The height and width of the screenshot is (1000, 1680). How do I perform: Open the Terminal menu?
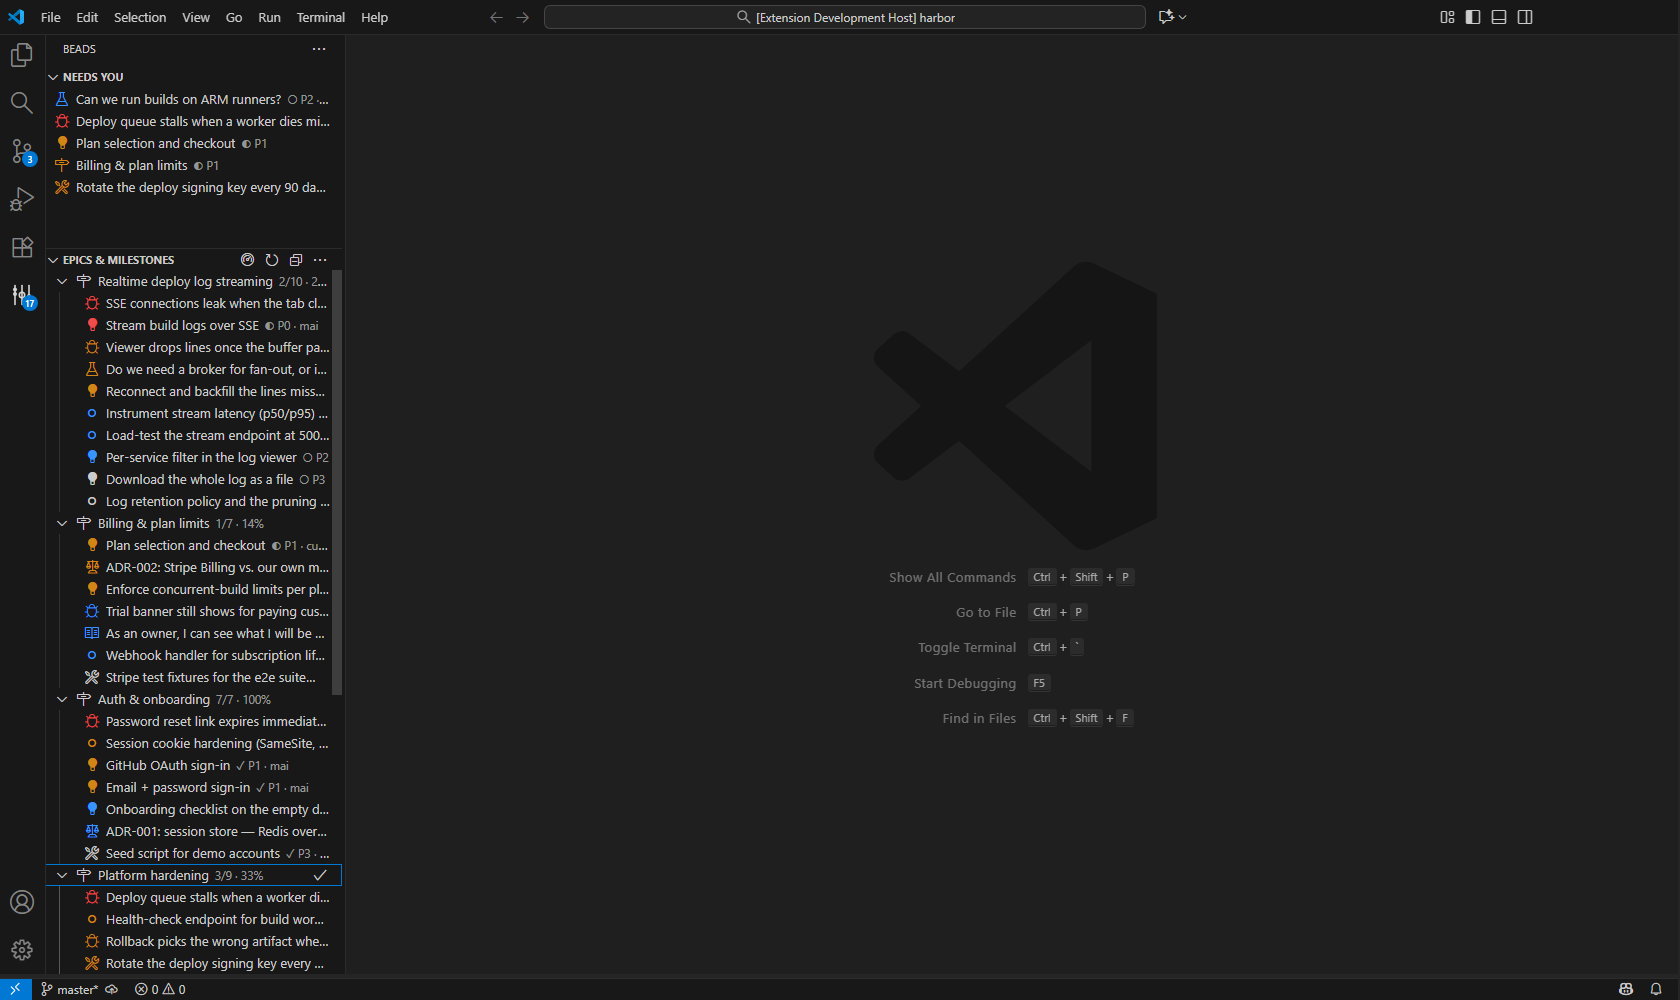coord(321,17)
